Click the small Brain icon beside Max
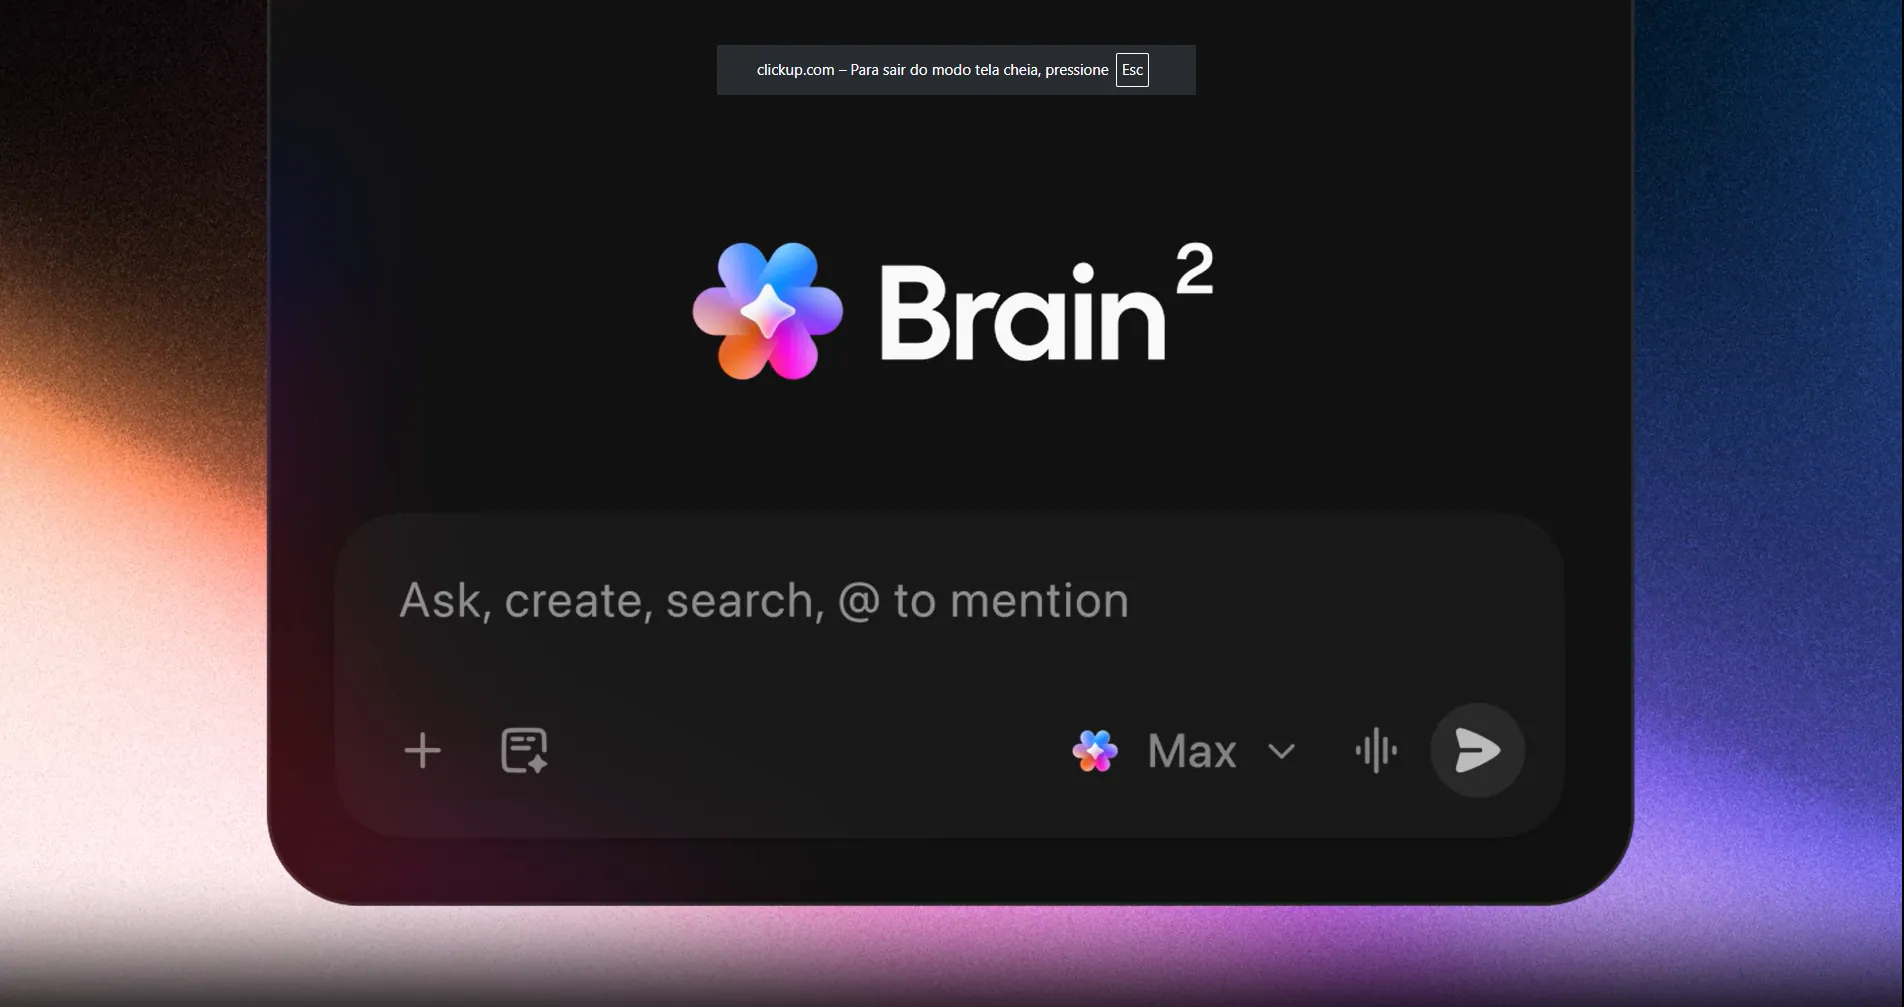 pos(1095,751)
